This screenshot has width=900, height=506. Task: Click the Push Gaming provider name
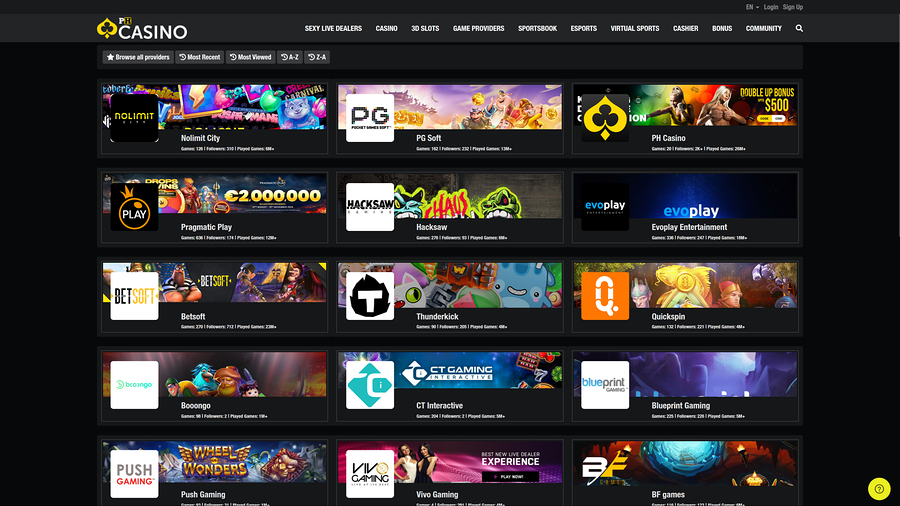[203, 494]
